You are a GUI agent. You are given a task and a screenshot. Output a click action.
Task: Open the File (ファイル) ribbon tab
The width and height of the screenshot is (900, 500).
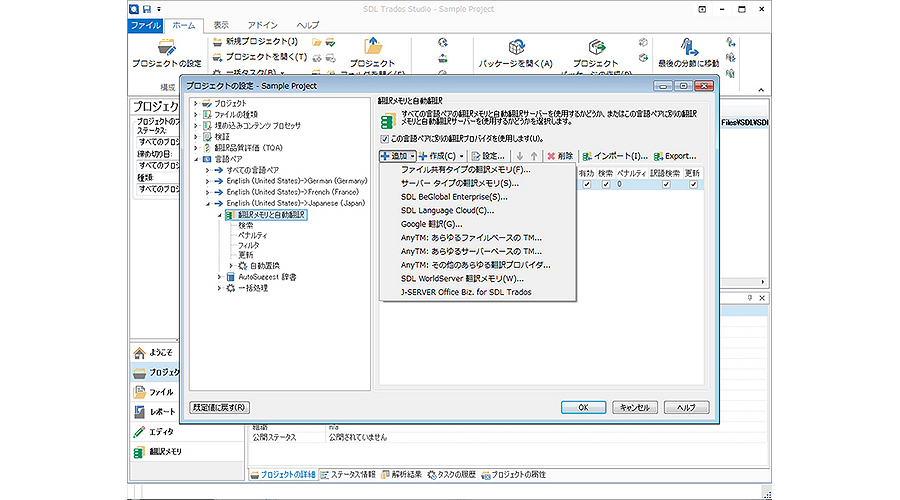pyautogui.click(x=145, y=25)
